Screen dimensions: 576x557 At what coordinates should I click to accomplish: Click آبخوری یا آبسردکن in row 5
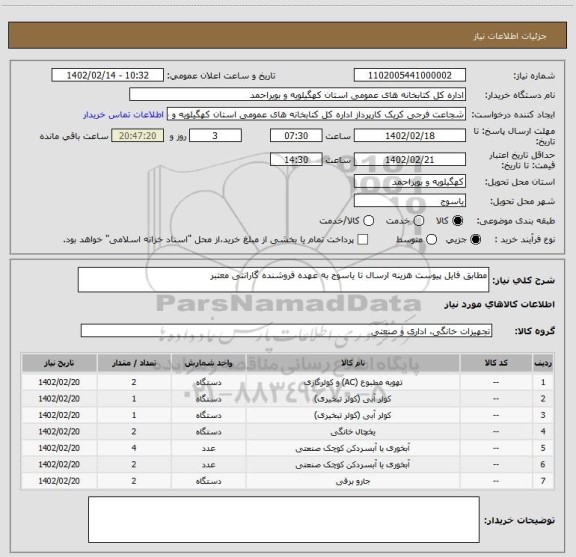pyautogui.click(x=353, y=448)
